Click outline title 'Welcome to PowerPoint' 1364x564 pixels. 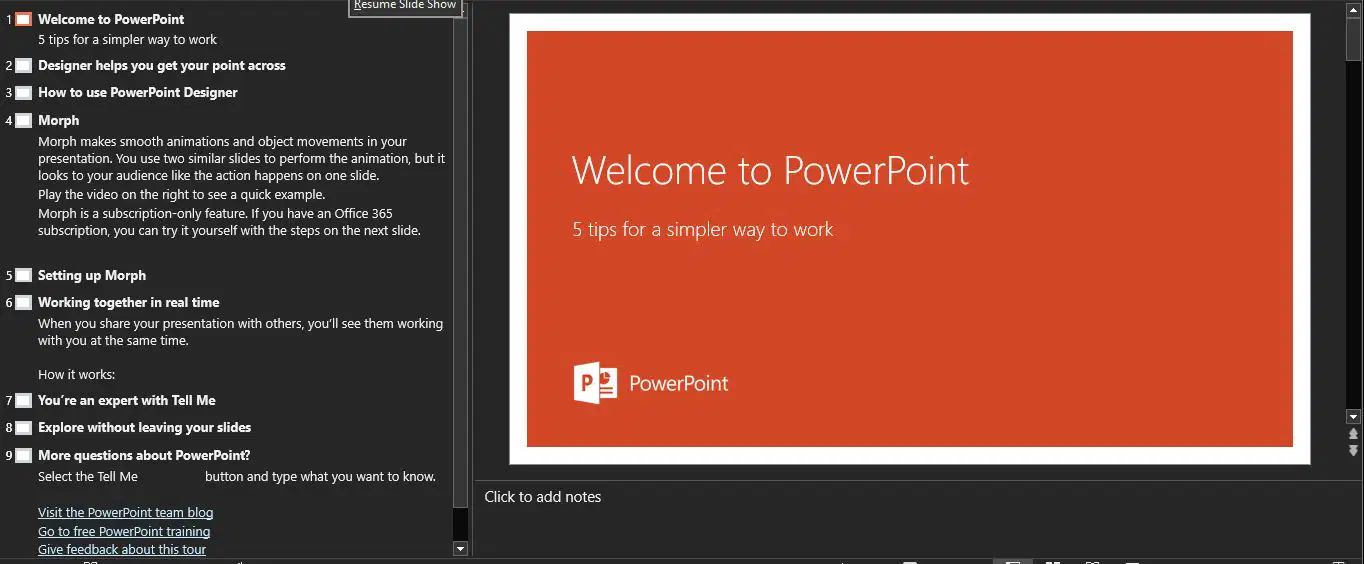[x=111, y=19]
